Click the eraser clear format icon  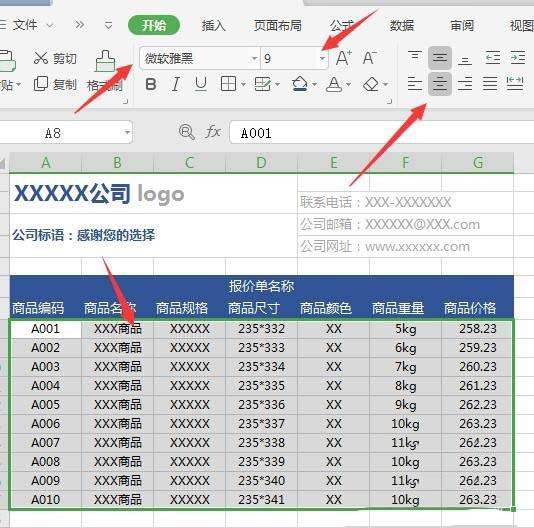coord(371,84)
